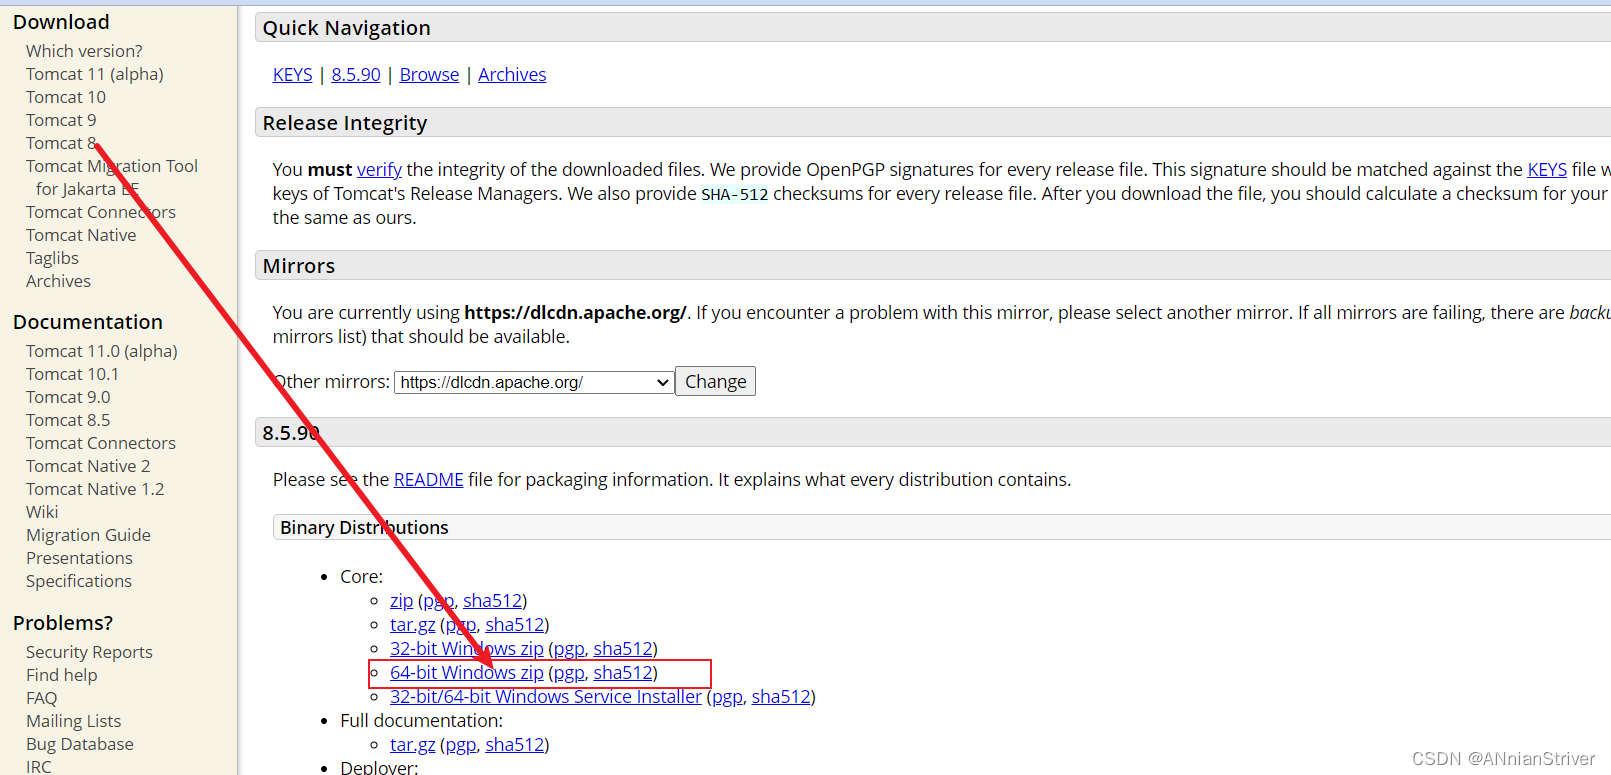The image size is (1611, 775).
Task: Open Tomcat 11.0 (alpha) documentation
Action: pos(102,351)
